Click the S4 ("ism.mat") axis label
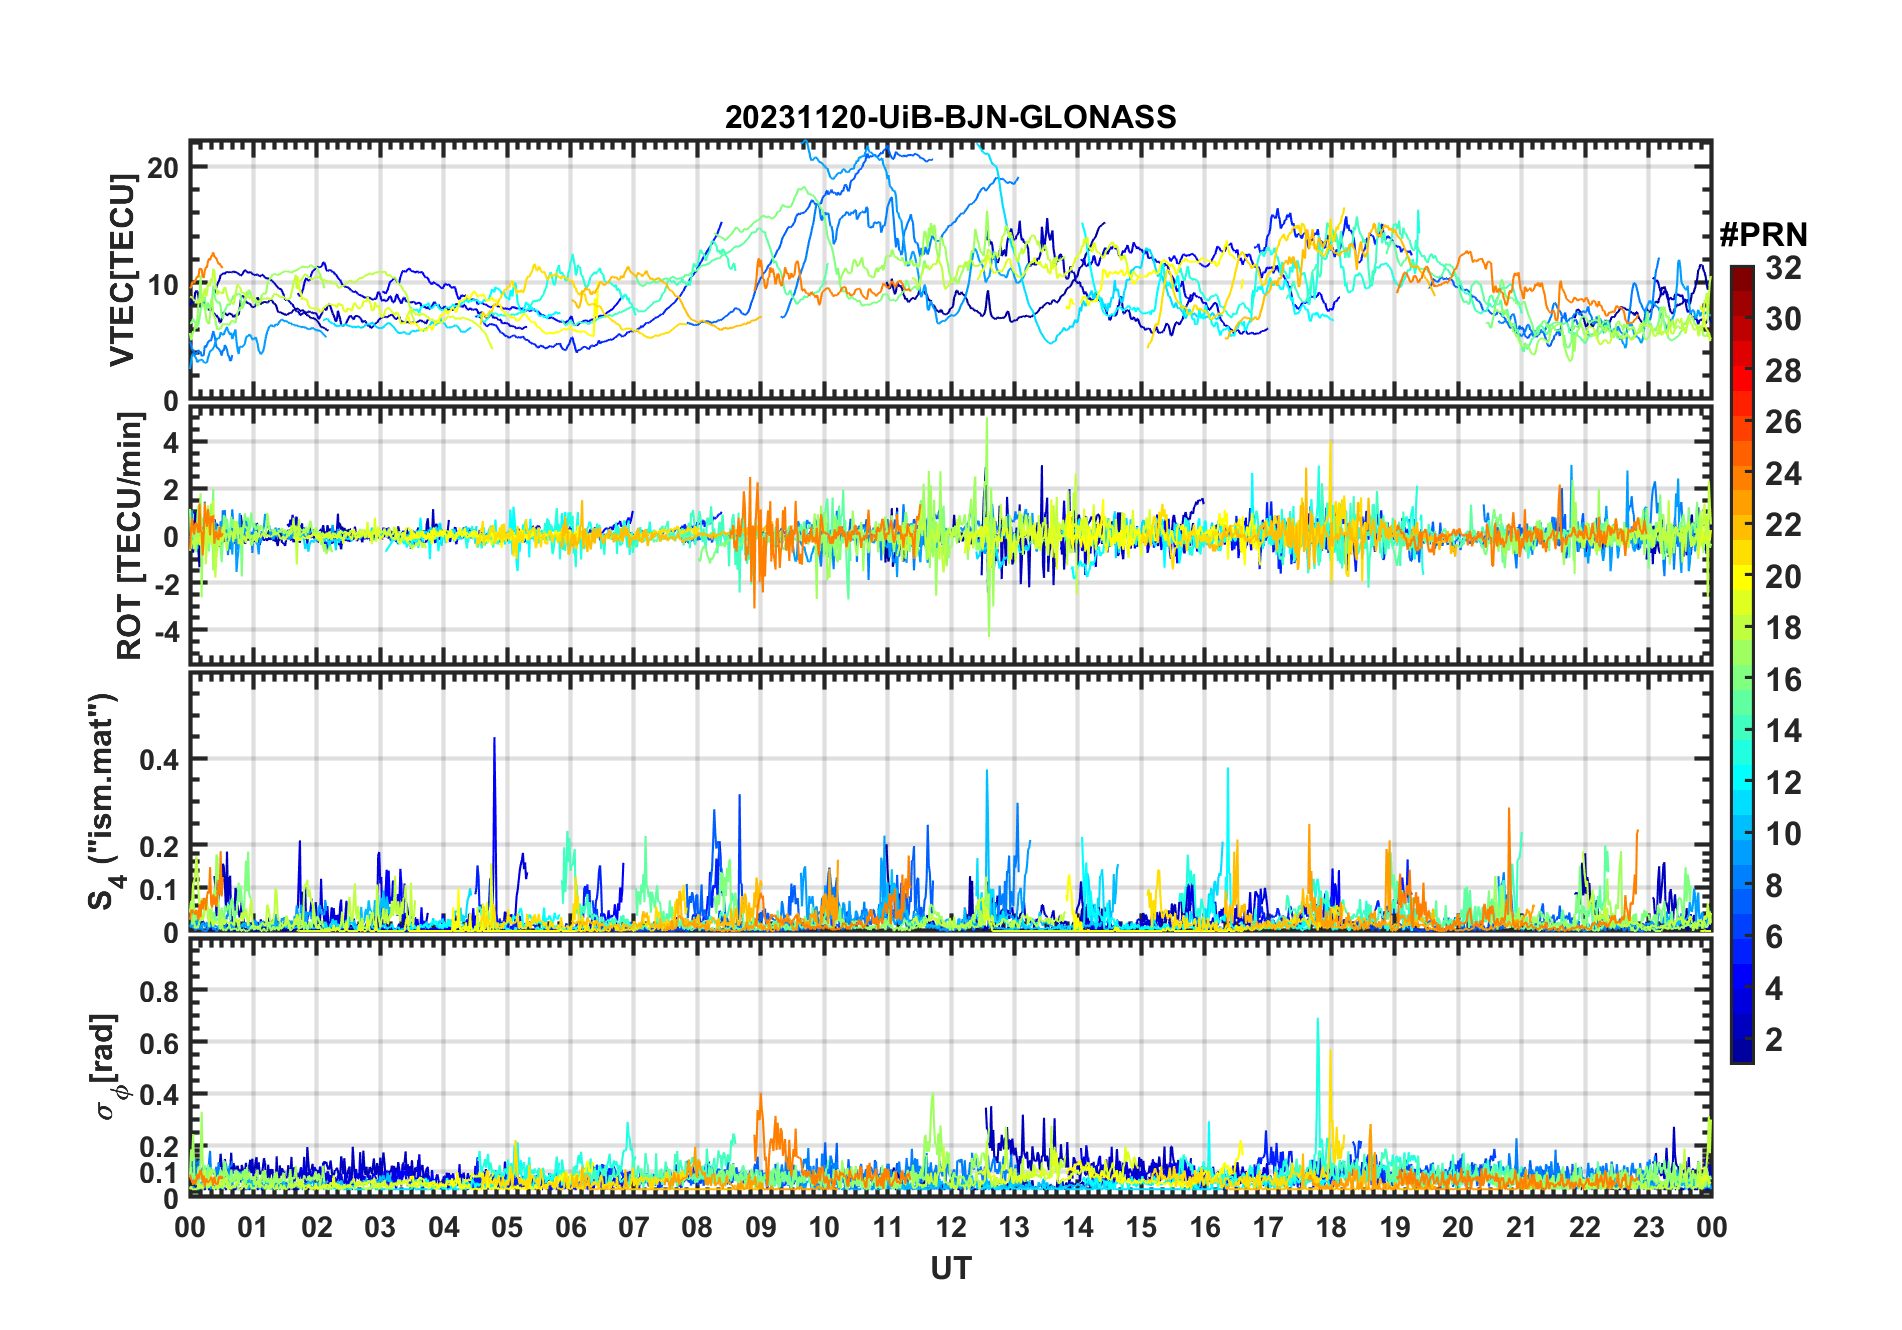 pos(103,801)
